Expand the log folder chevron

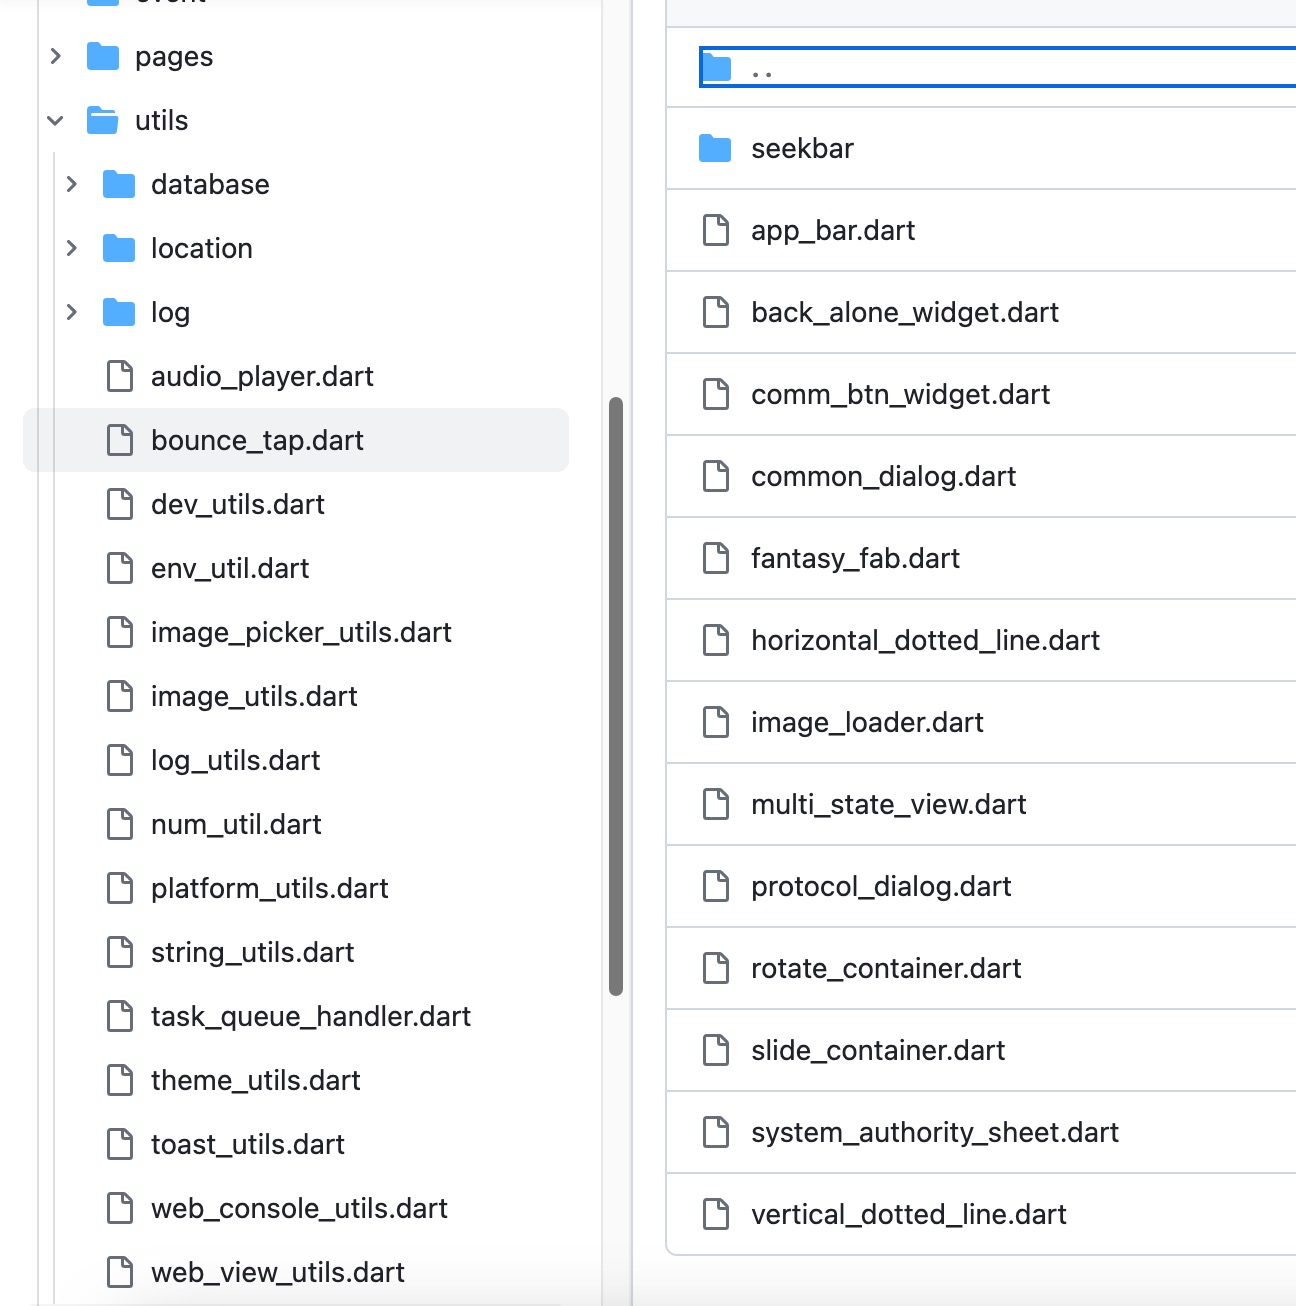coord(72,313)
